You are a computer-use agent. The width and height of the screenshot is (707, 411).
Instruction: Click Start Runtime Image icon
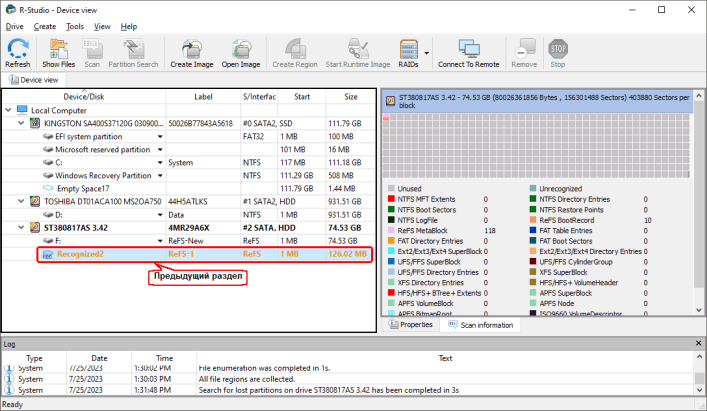coord(358,49)
